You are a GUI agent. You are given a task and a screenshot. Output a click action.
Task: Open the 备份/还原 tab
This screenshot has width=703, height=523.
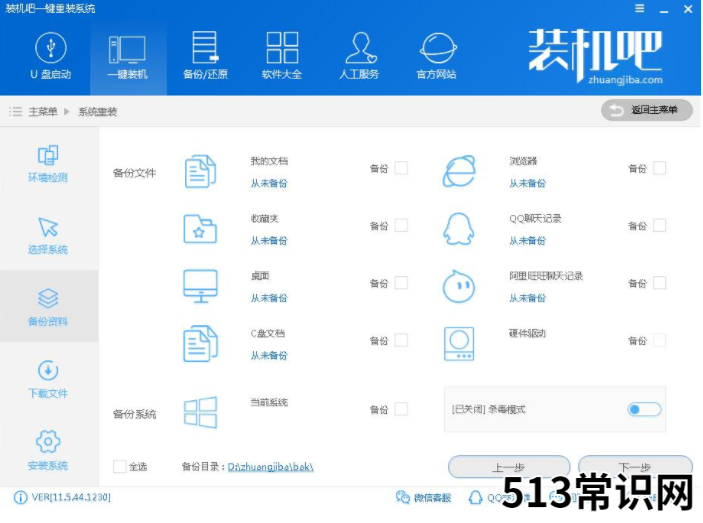tap(205, 56)
